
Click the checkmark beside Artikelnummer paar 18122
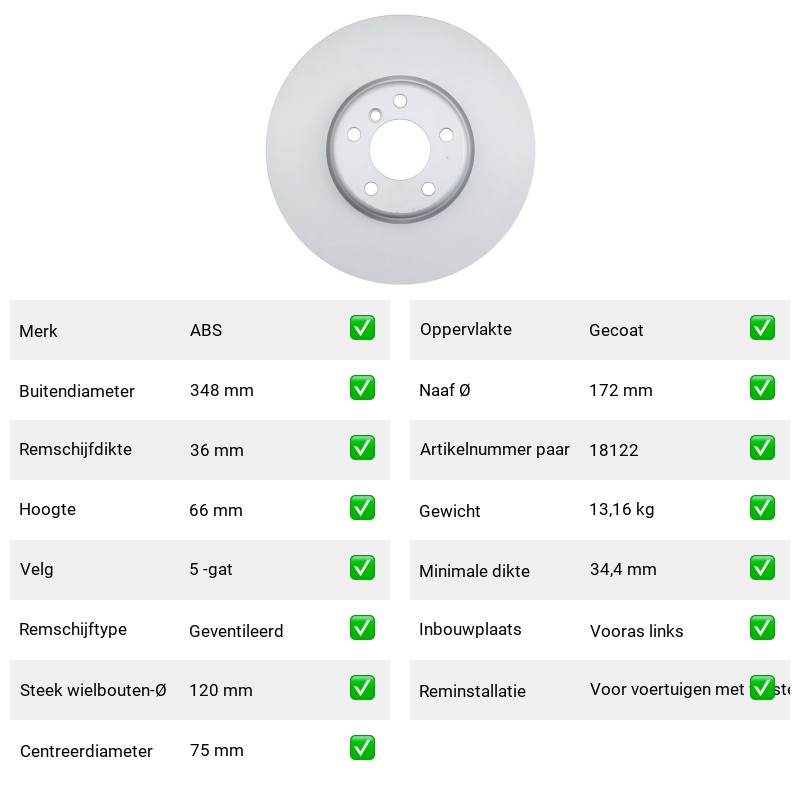coord(762,447)
